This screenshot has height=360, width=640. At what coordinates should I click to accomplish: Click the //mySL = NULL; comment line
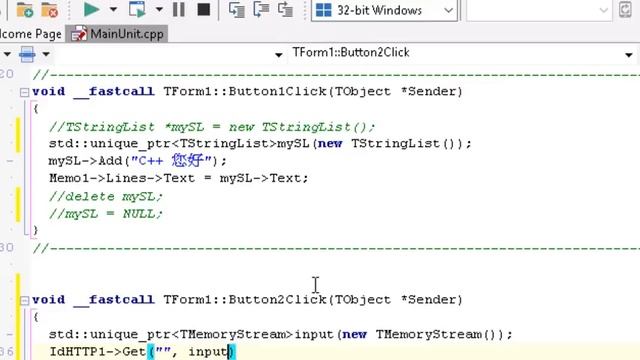(105, 213)
